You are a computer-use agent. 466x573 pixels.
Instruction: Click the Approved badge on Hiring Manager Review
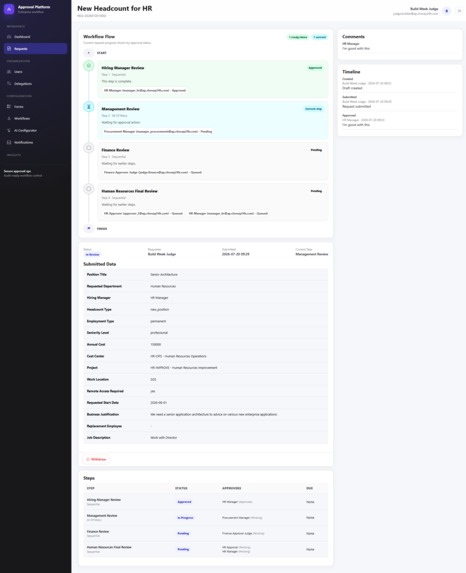coord(315,68)
